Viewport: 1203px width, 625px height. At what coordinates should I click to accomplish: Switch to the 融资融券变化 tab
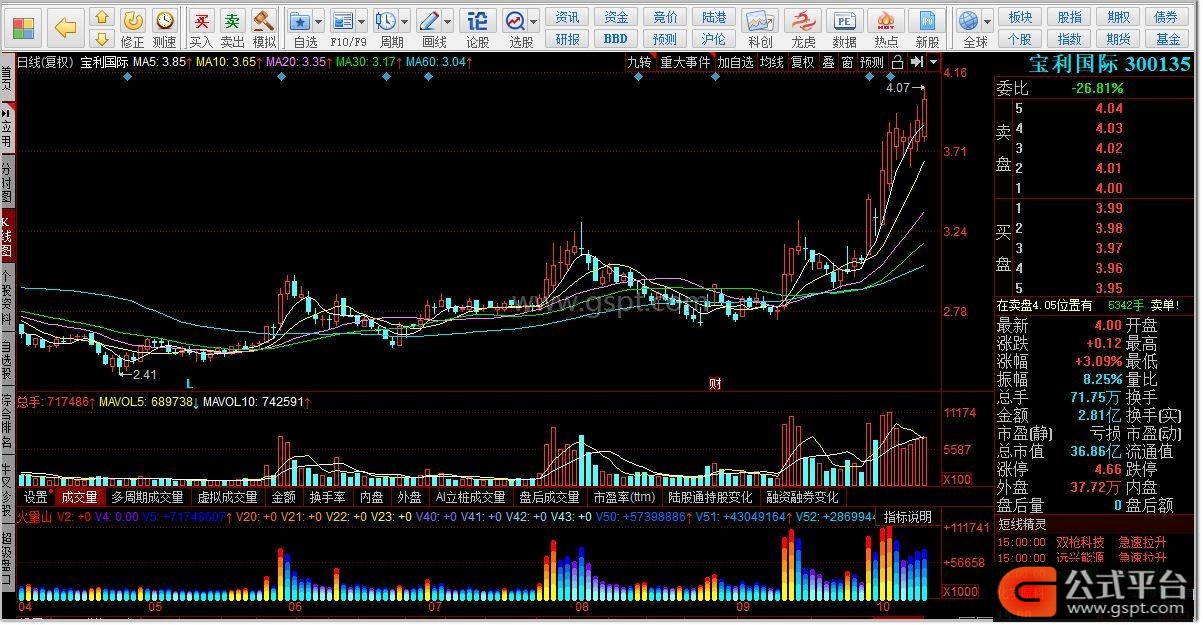[x=803, y=497]
